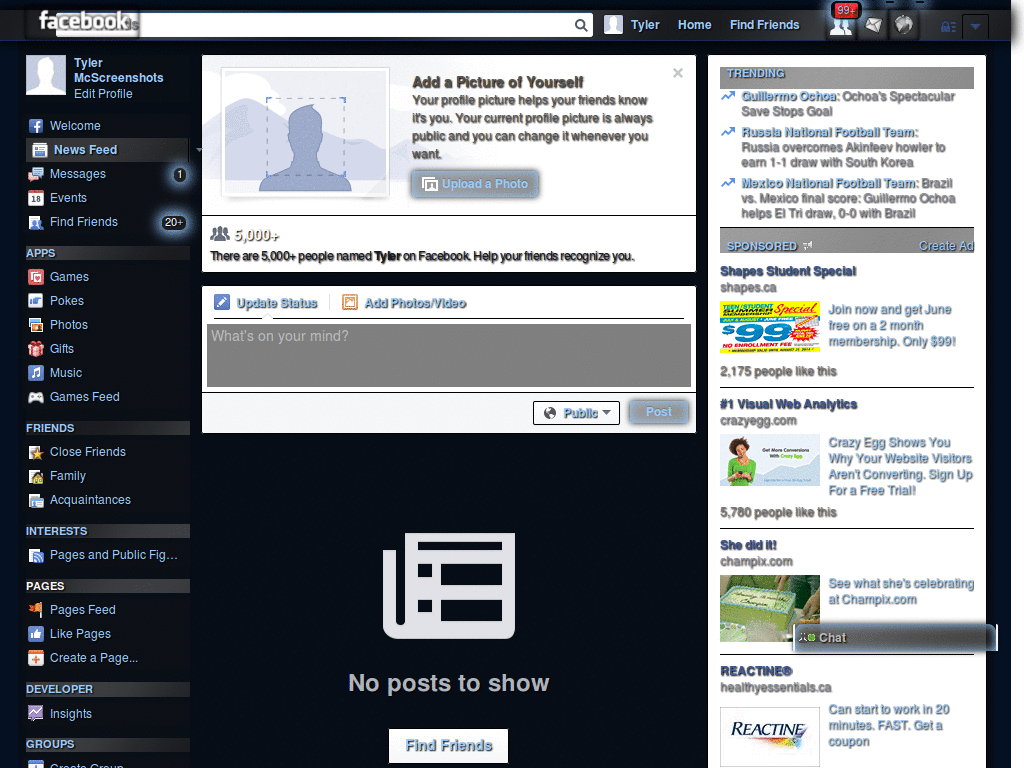Click the Find Friends sidebar icon
1024x768 pixels.
(x=36, y=223)
